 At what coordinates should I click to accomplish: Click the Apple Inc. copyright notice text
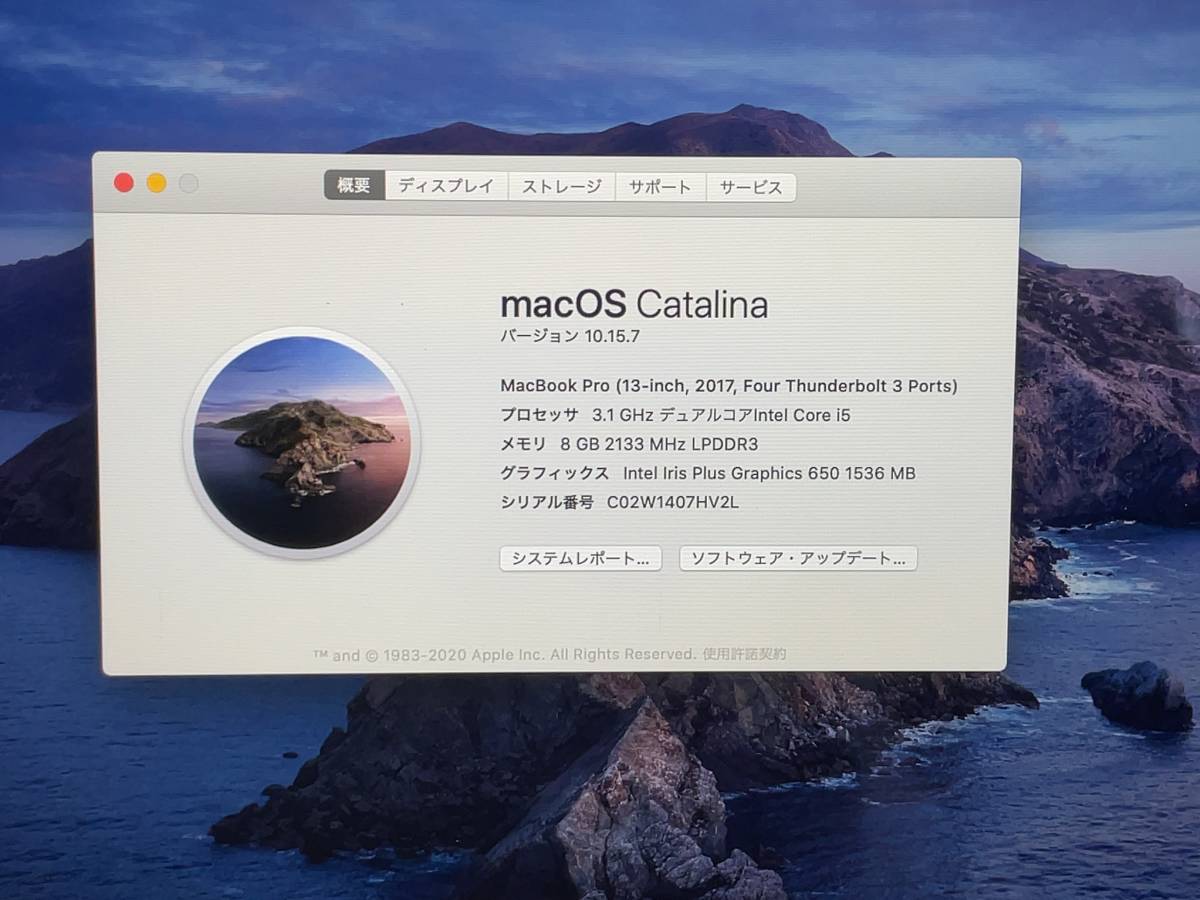505,654
